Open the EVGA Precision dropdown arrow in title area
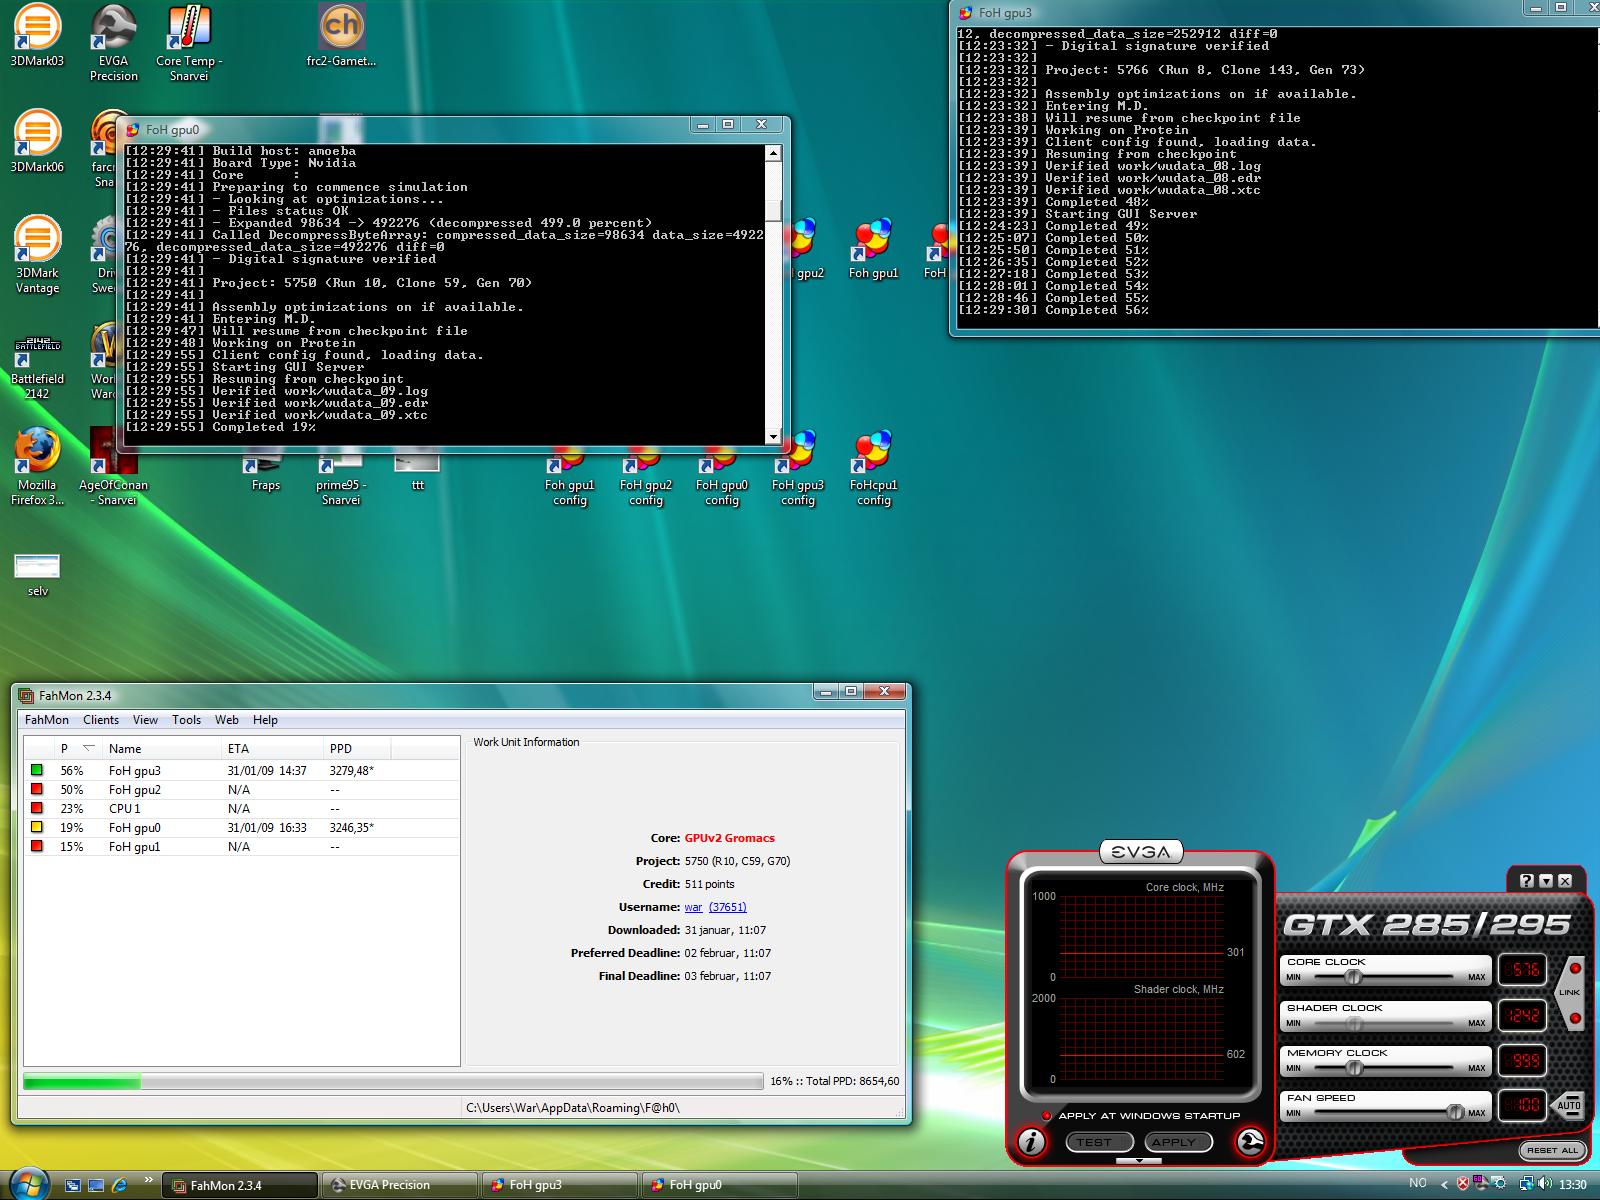1600x1200 pixels. coord(1546,881)
